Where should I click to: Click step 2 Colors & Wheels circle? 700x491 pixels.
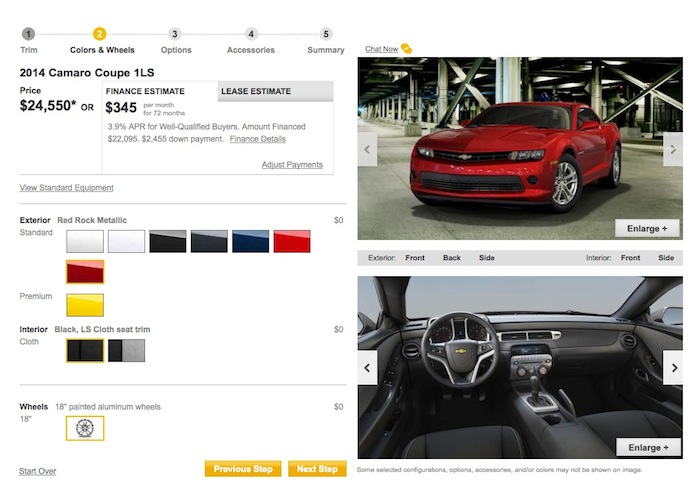pyautogui.click(x=100, y=34)
